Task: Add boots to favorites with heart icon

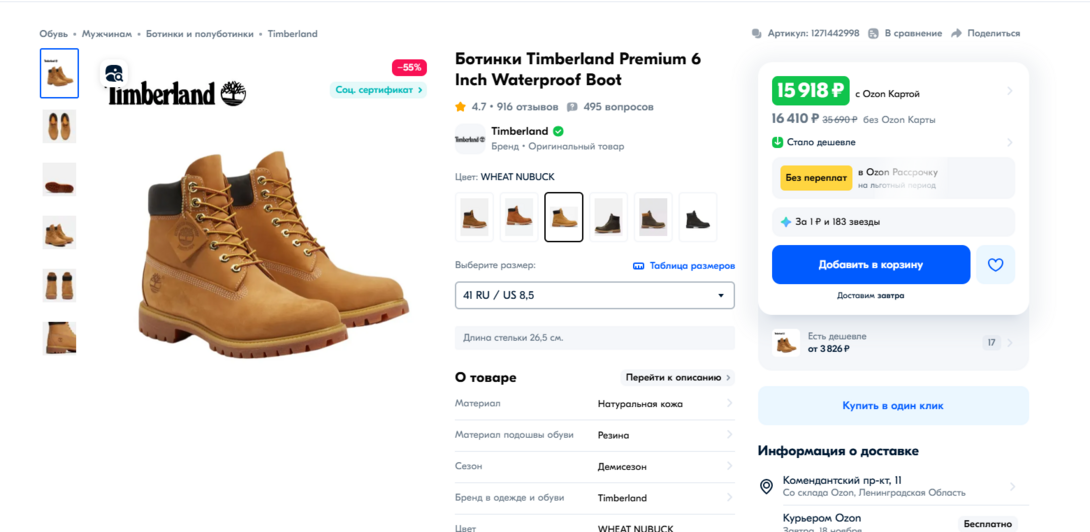Action: pyautogui.click(x=995, y=265)
